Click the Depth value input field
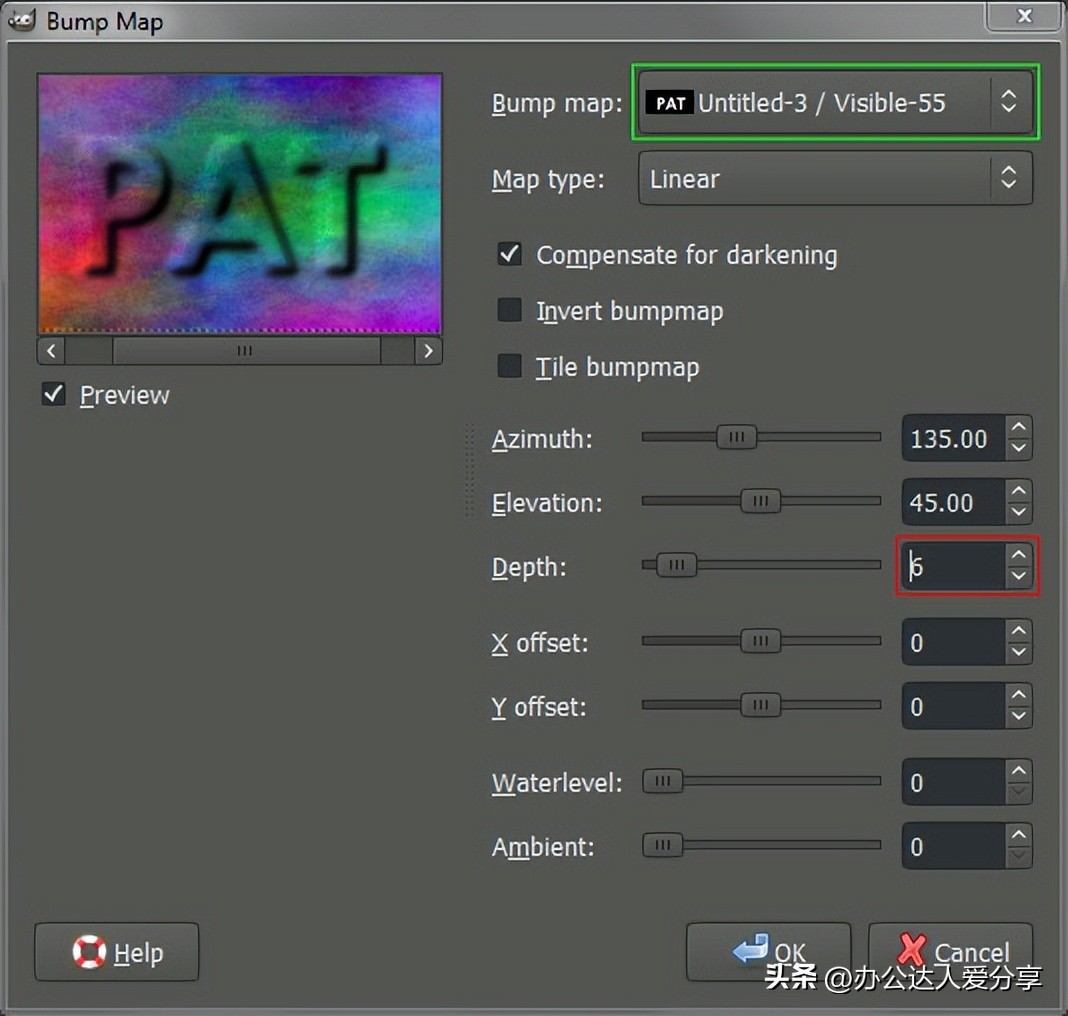1068x1016 pixels. click(952, 567)
